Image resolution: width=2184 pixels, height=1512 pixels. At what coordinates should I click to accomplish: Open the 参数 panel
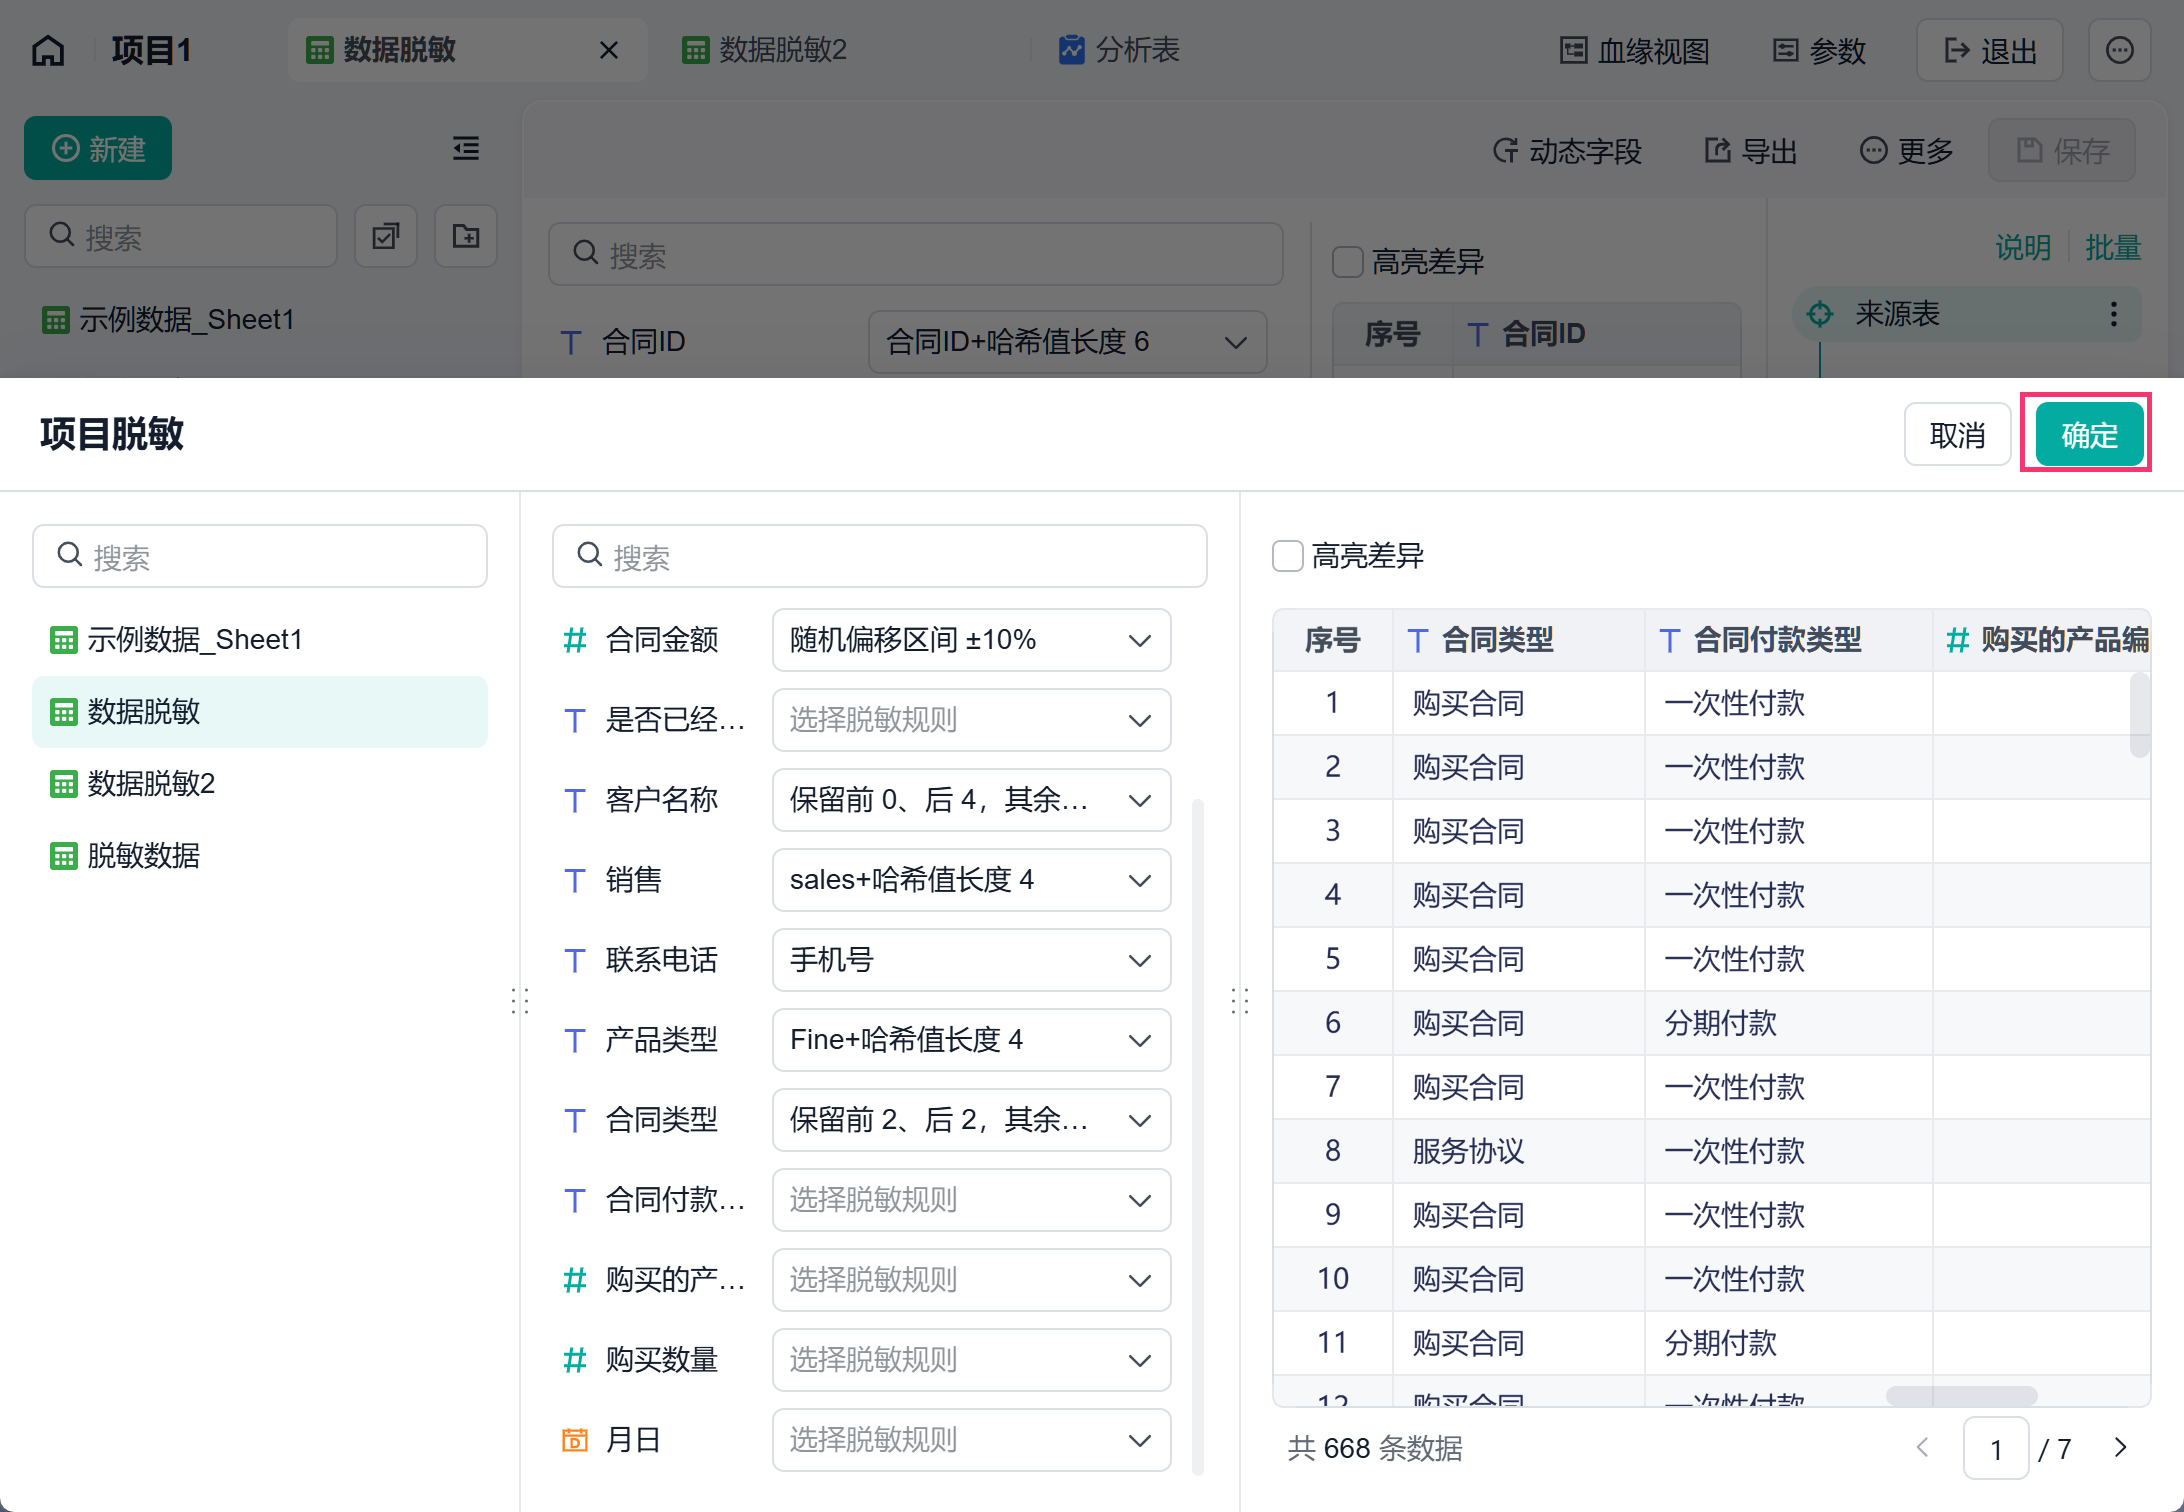(1819, 51)
